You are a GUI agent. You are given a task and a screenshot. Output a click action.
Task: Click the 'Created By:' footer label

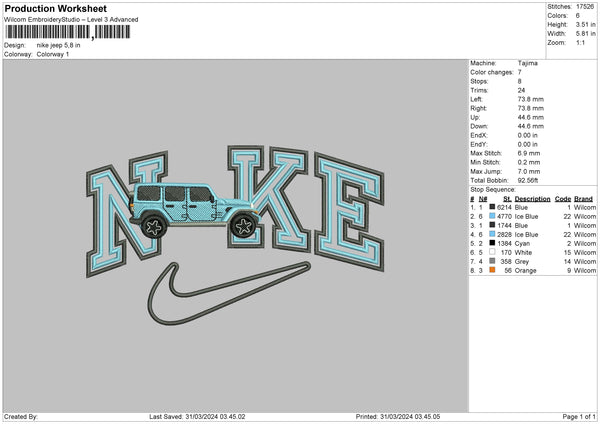pos(21,417)
